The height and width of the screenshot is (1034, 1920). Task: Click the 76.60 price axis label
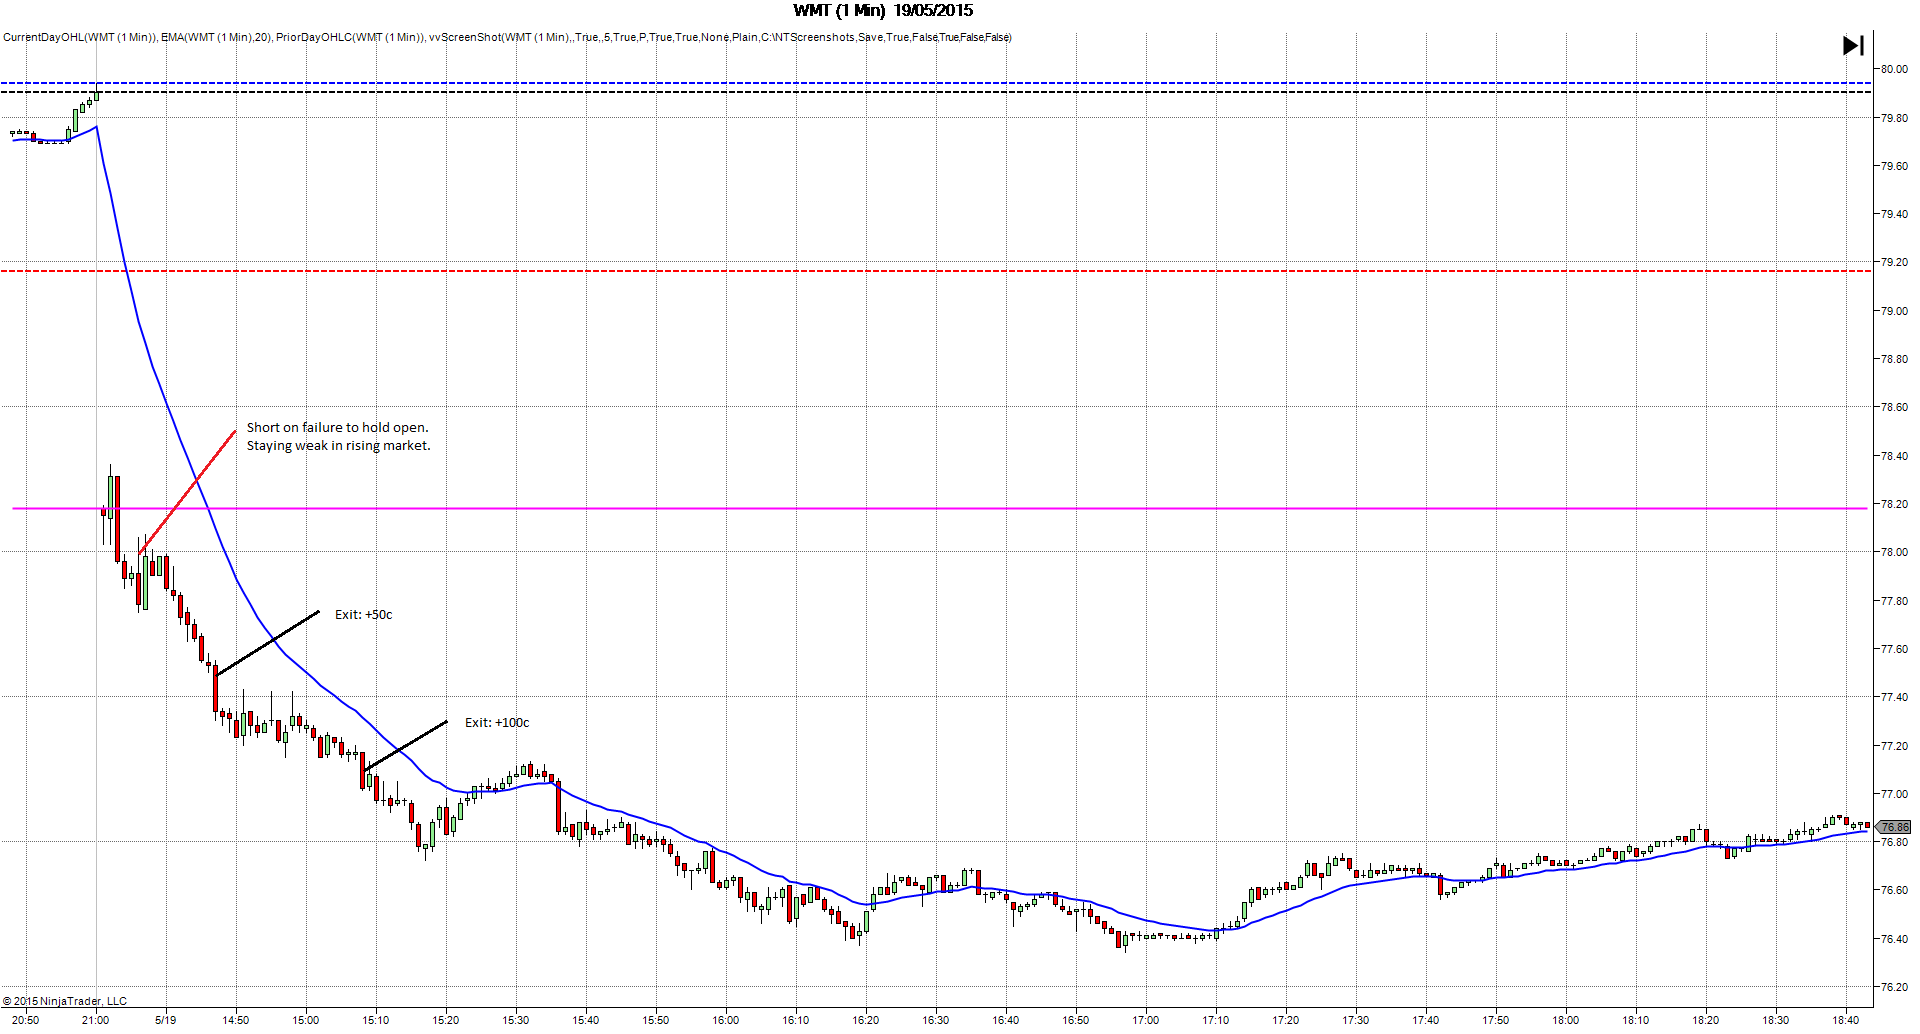[1894, 890]
